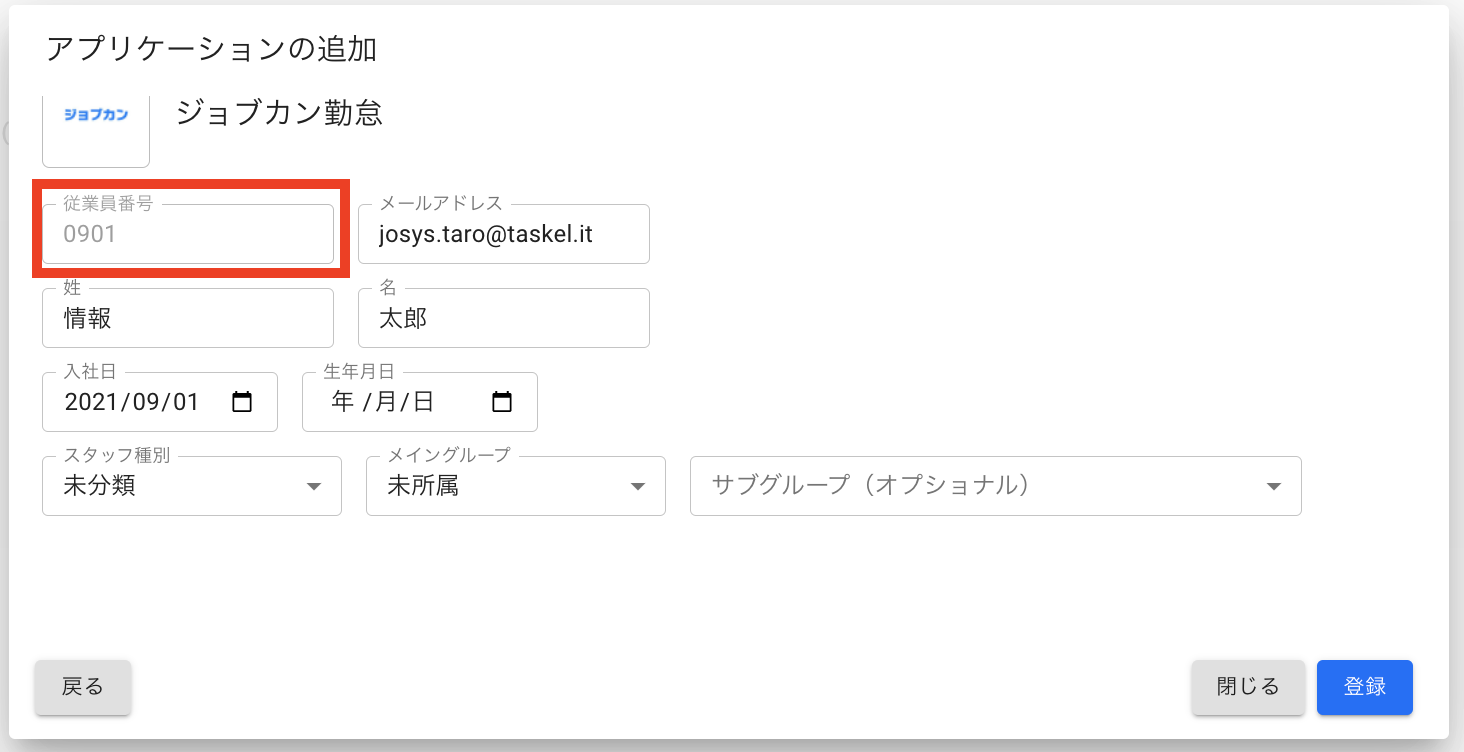
Task: Click the ジョブカン logo image
Action: tap(96, 116)
